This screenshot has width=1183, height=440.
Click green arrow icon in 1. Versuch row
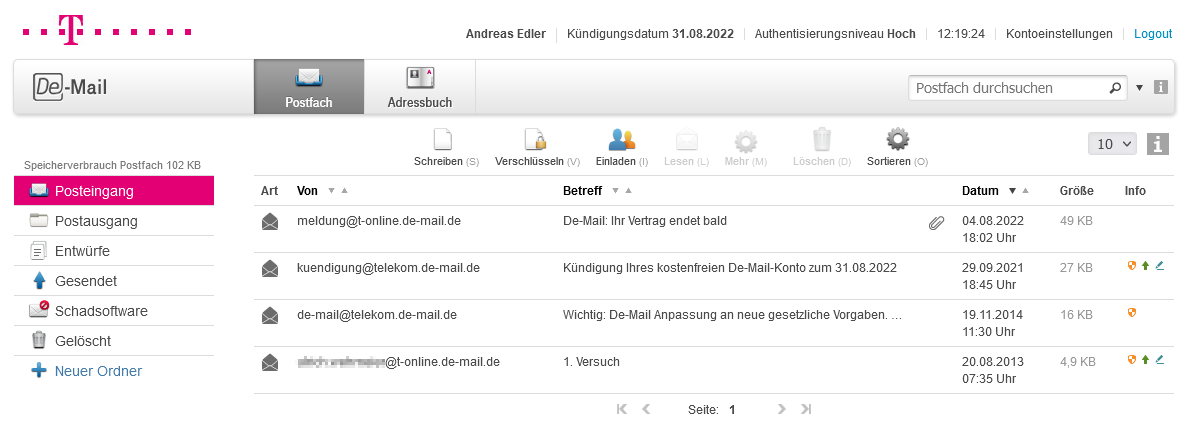click(x=1145, y=359)
